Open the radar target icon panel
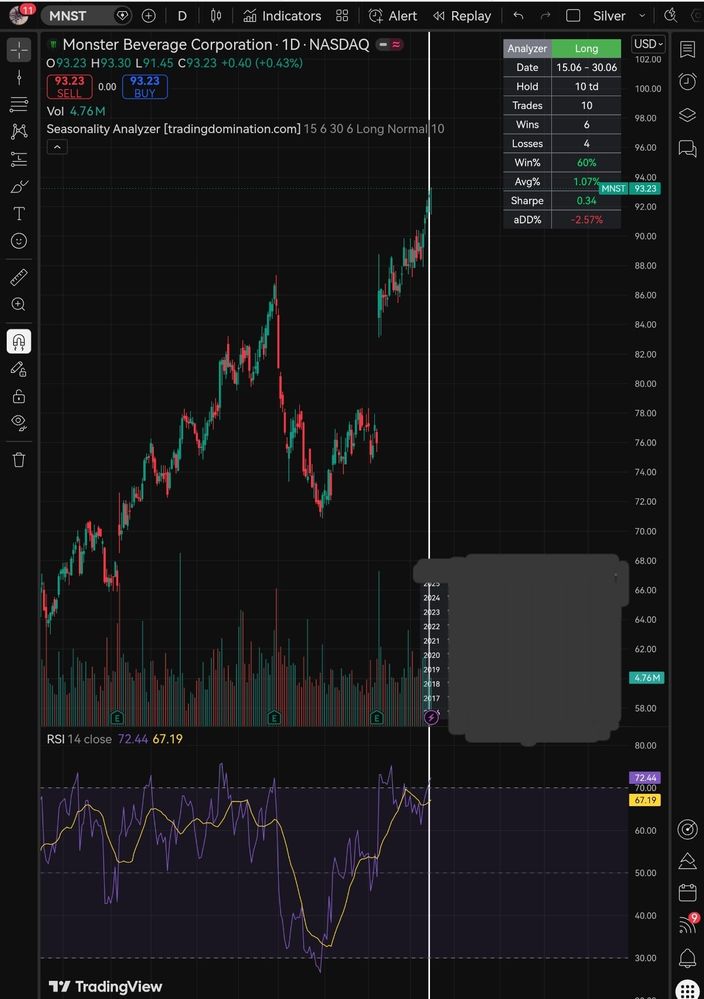The width and height of the screenshot is (704, 999). pos(687,829)
